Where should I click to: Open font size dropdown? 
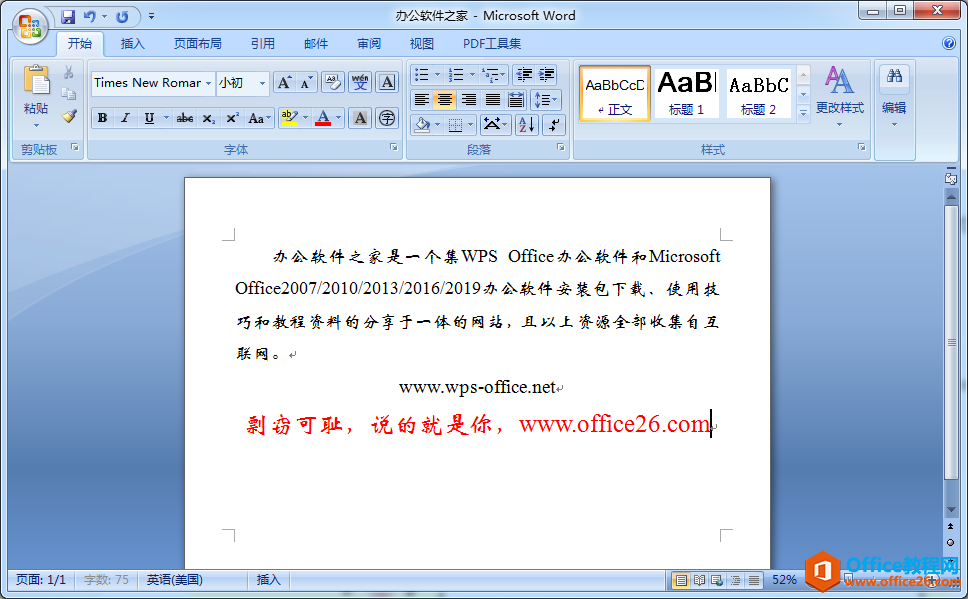[262, 83]
